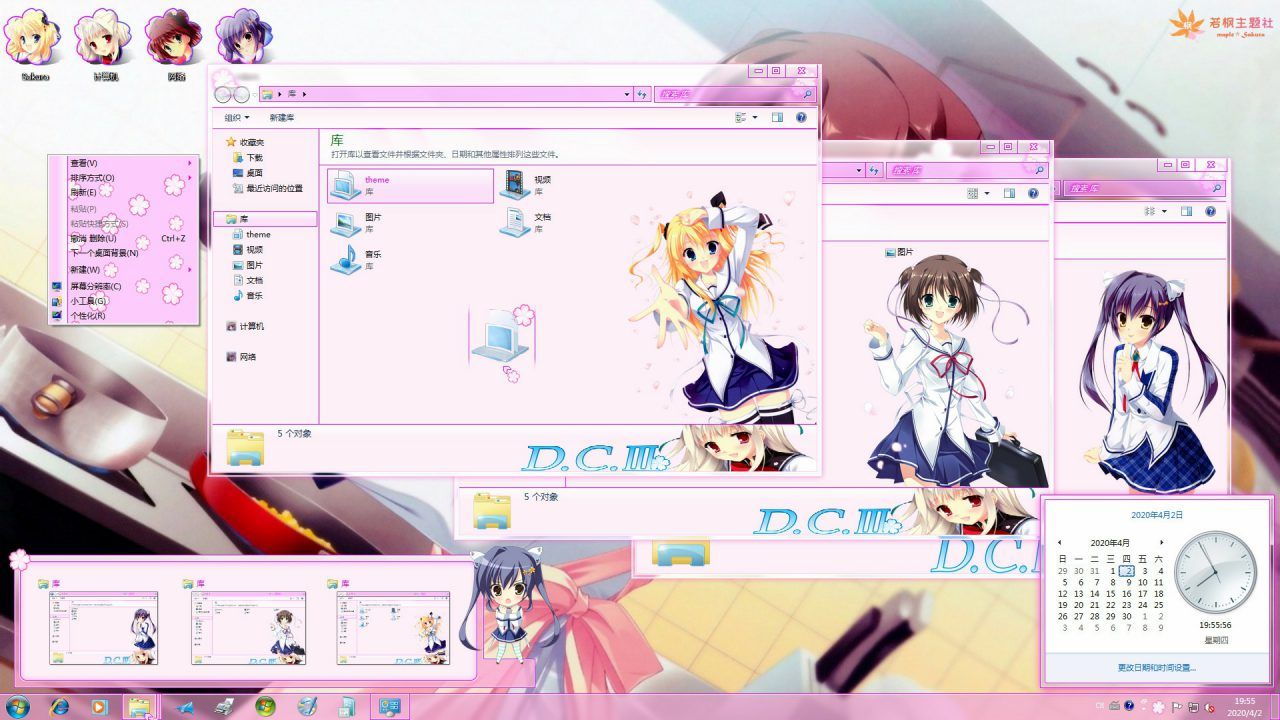
Task: Click the action center flag in system tray
Action: coord(1176,707)
